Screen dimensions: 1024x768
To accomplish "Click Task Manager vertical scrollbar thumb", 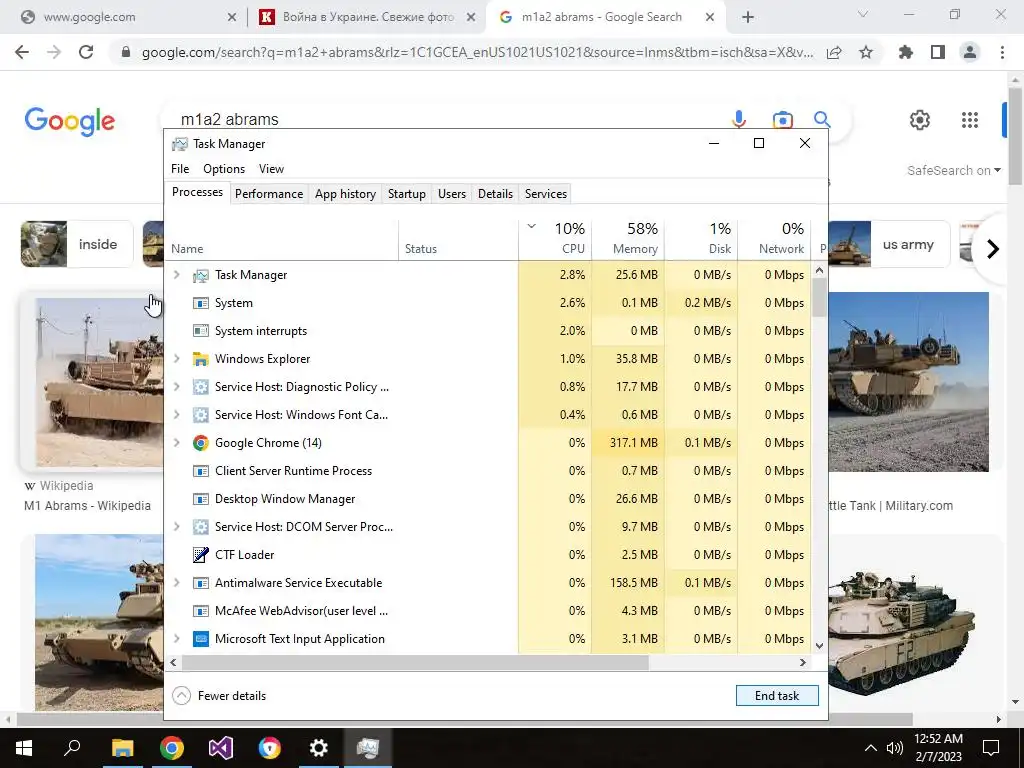I will (x=819, y=296).
